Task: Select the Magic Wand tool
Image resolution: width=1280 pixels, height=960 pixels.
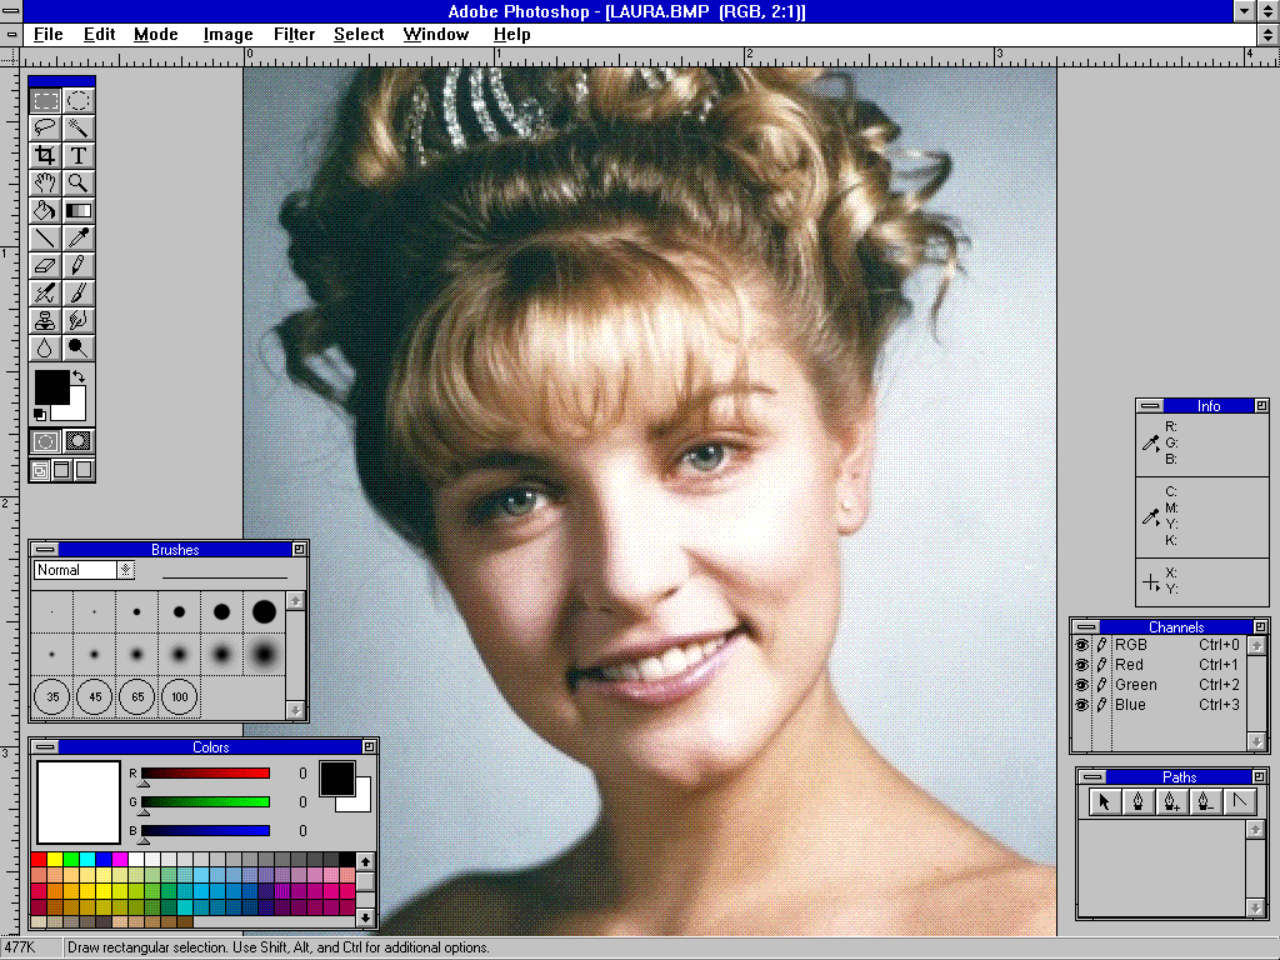Action: (x=78, y=128)
